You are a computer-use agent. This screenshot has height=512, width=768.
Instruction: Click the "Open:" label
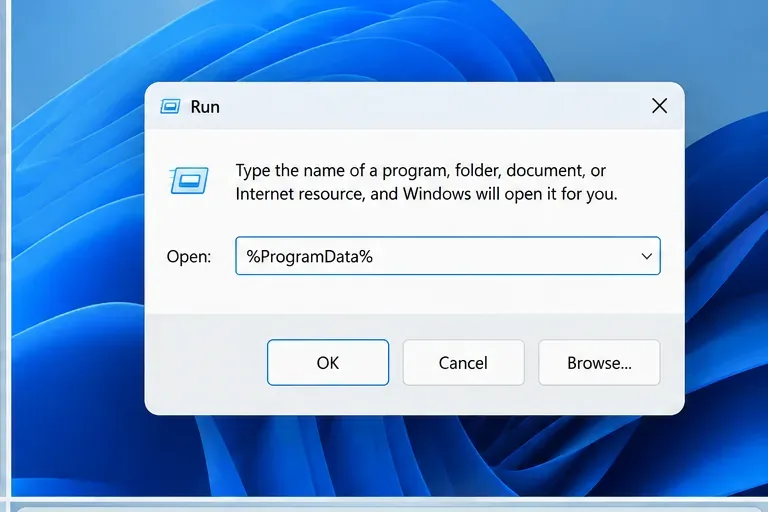[189, 257]
